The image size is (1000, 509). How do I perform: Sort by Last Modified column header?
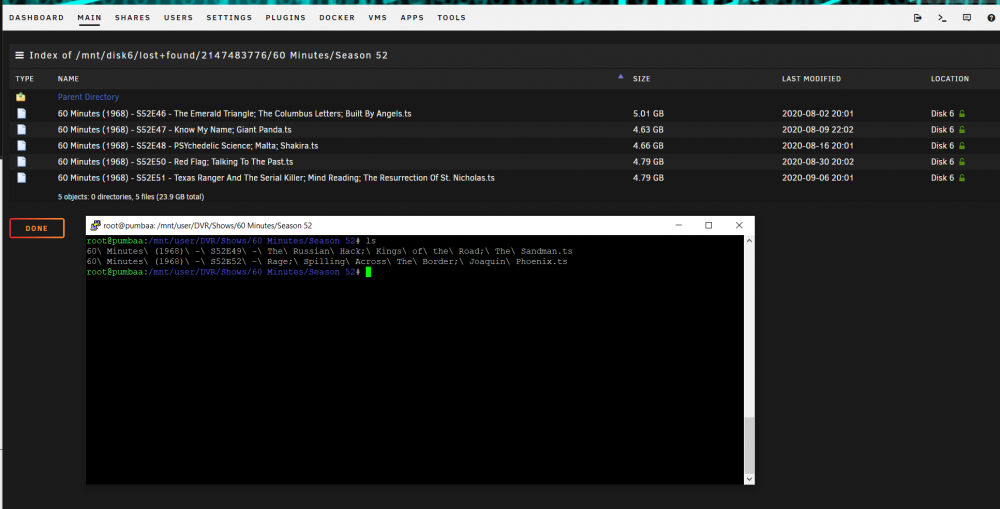tap(811, 79)
